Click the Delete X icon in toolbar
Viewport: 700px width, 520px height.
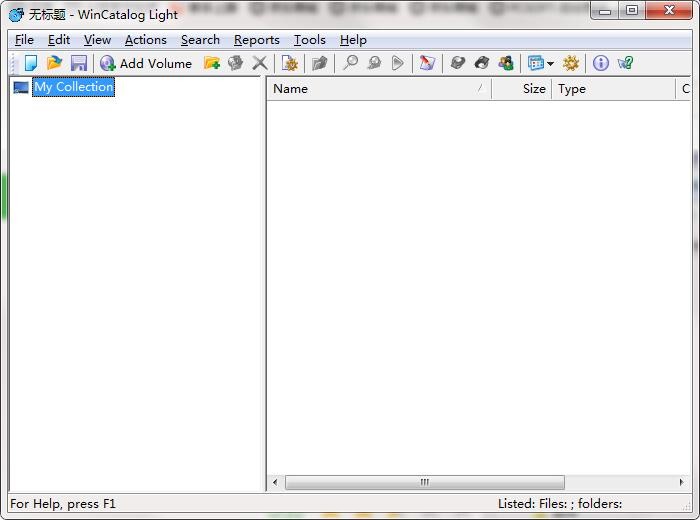[259, 63]
